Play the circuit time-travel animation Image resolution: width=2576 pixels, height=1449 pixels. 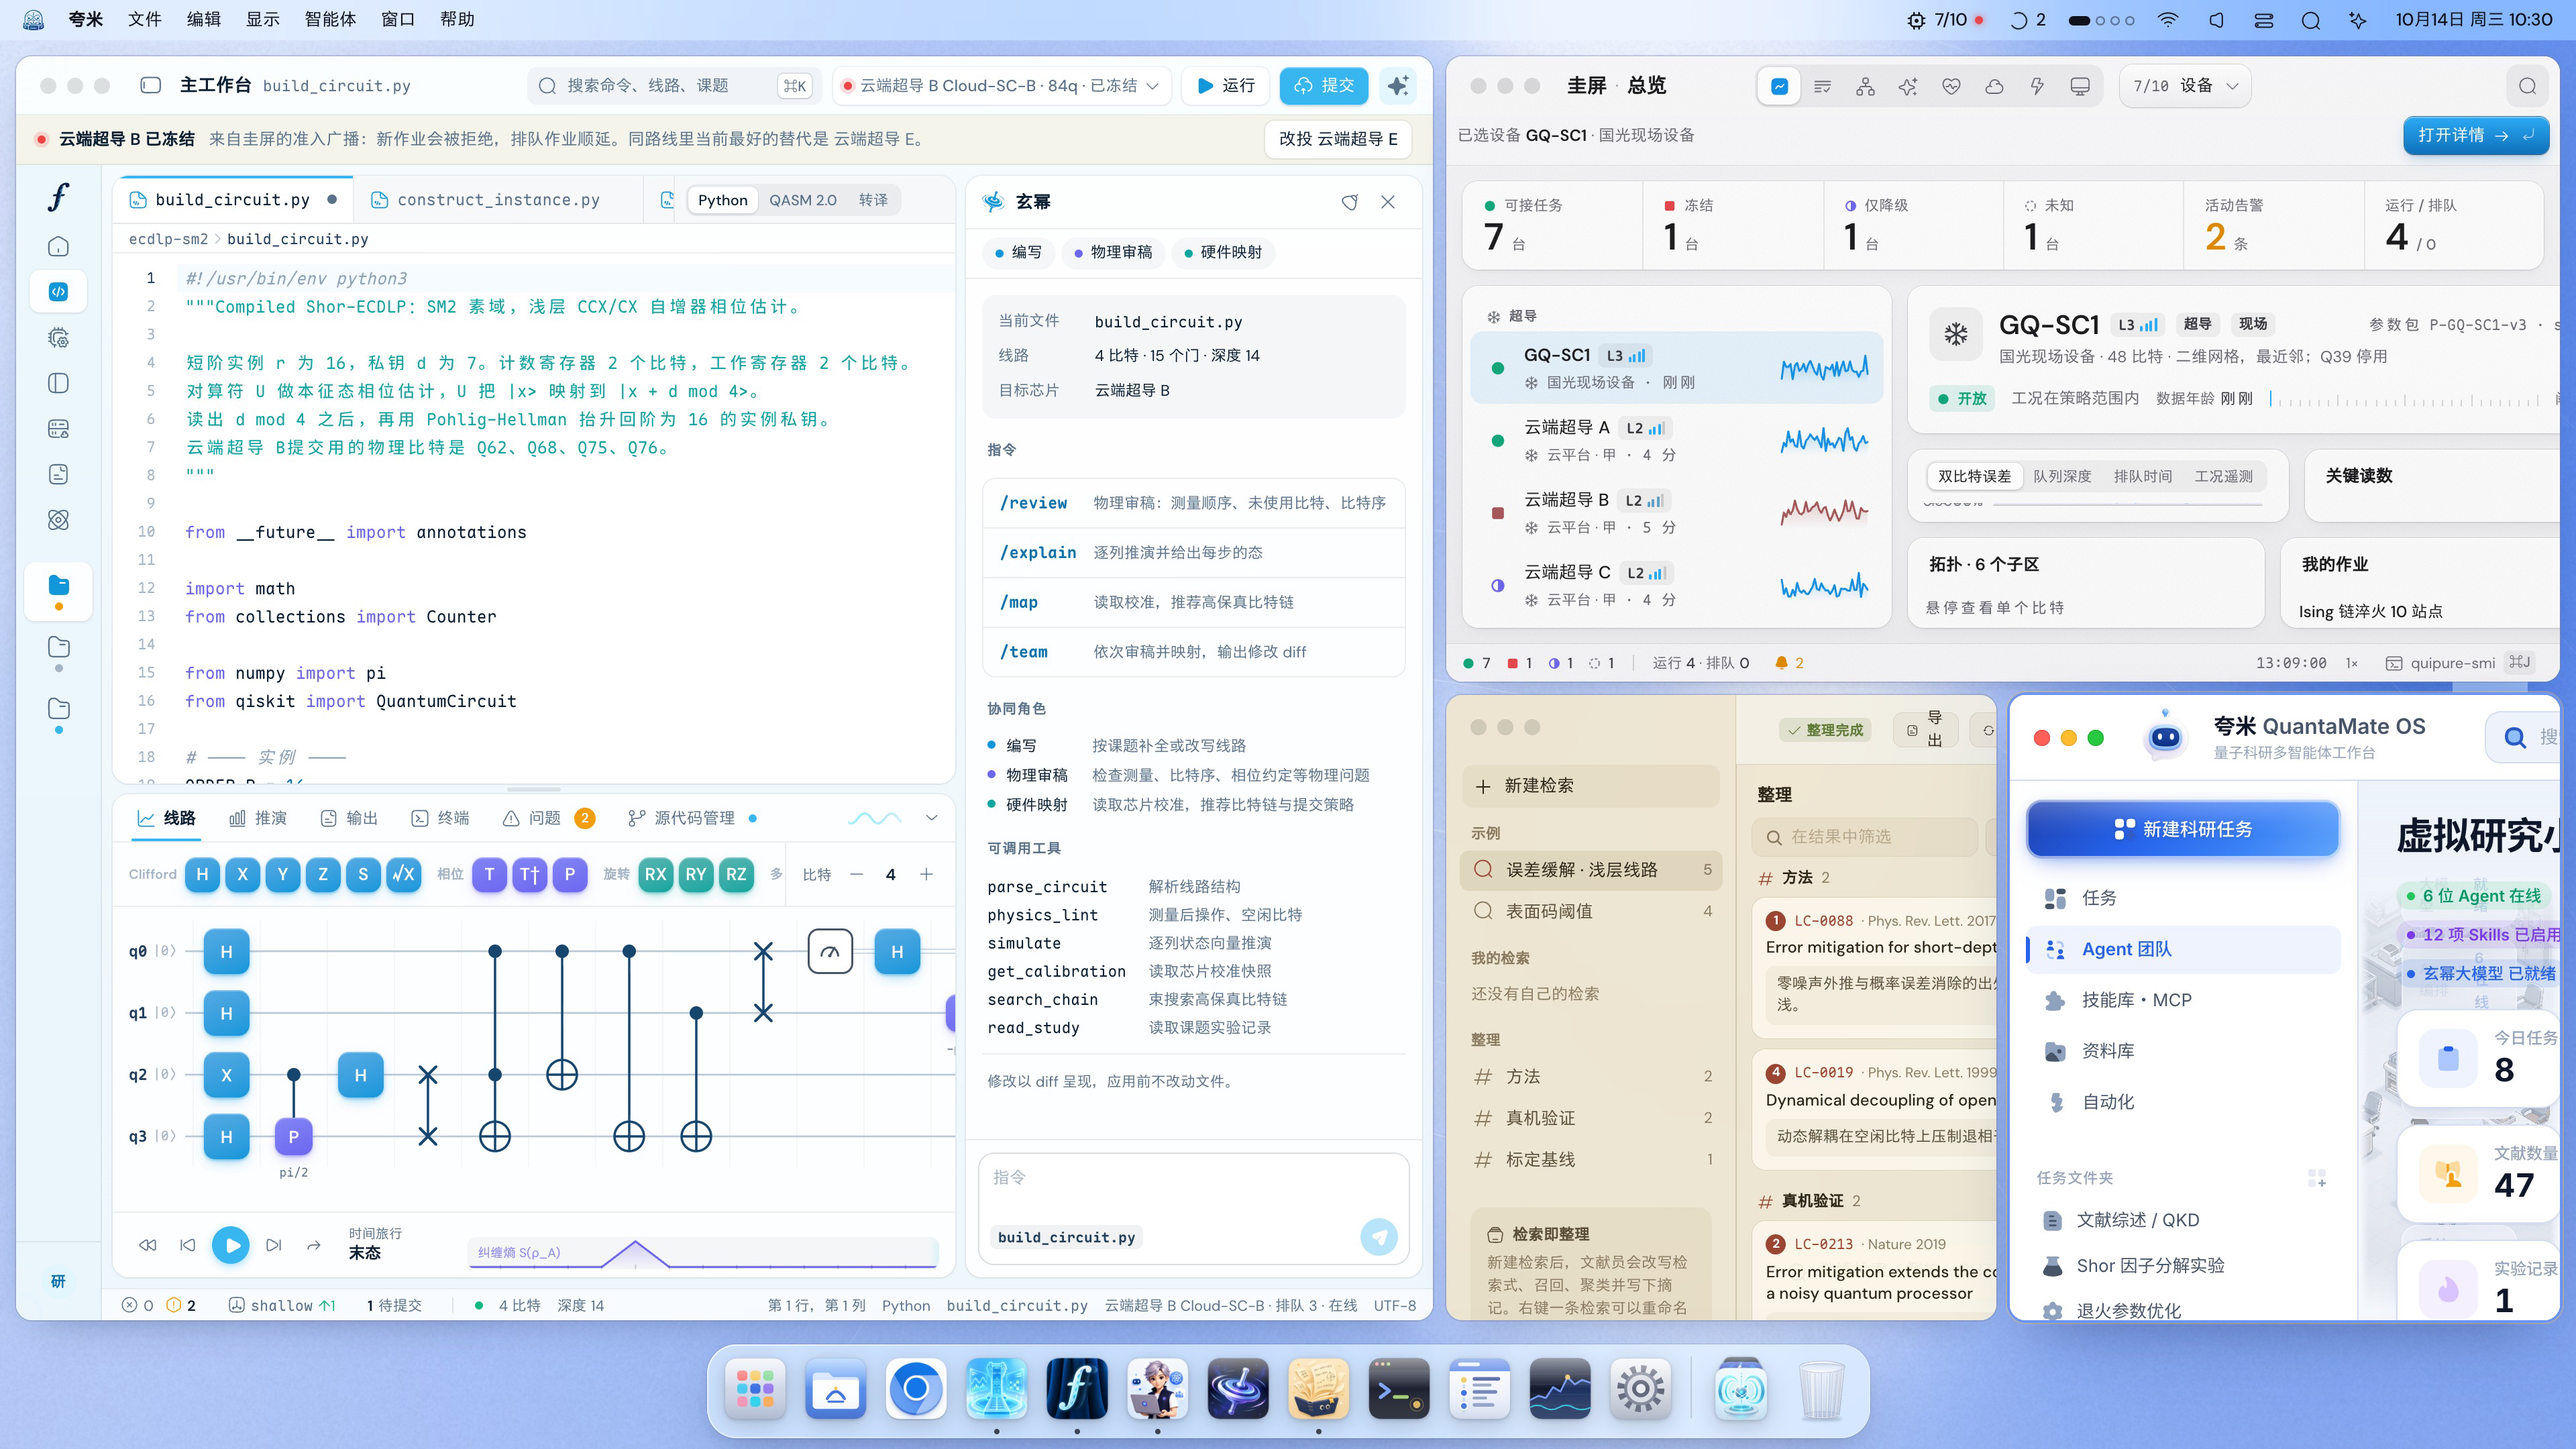point(231,1245)
